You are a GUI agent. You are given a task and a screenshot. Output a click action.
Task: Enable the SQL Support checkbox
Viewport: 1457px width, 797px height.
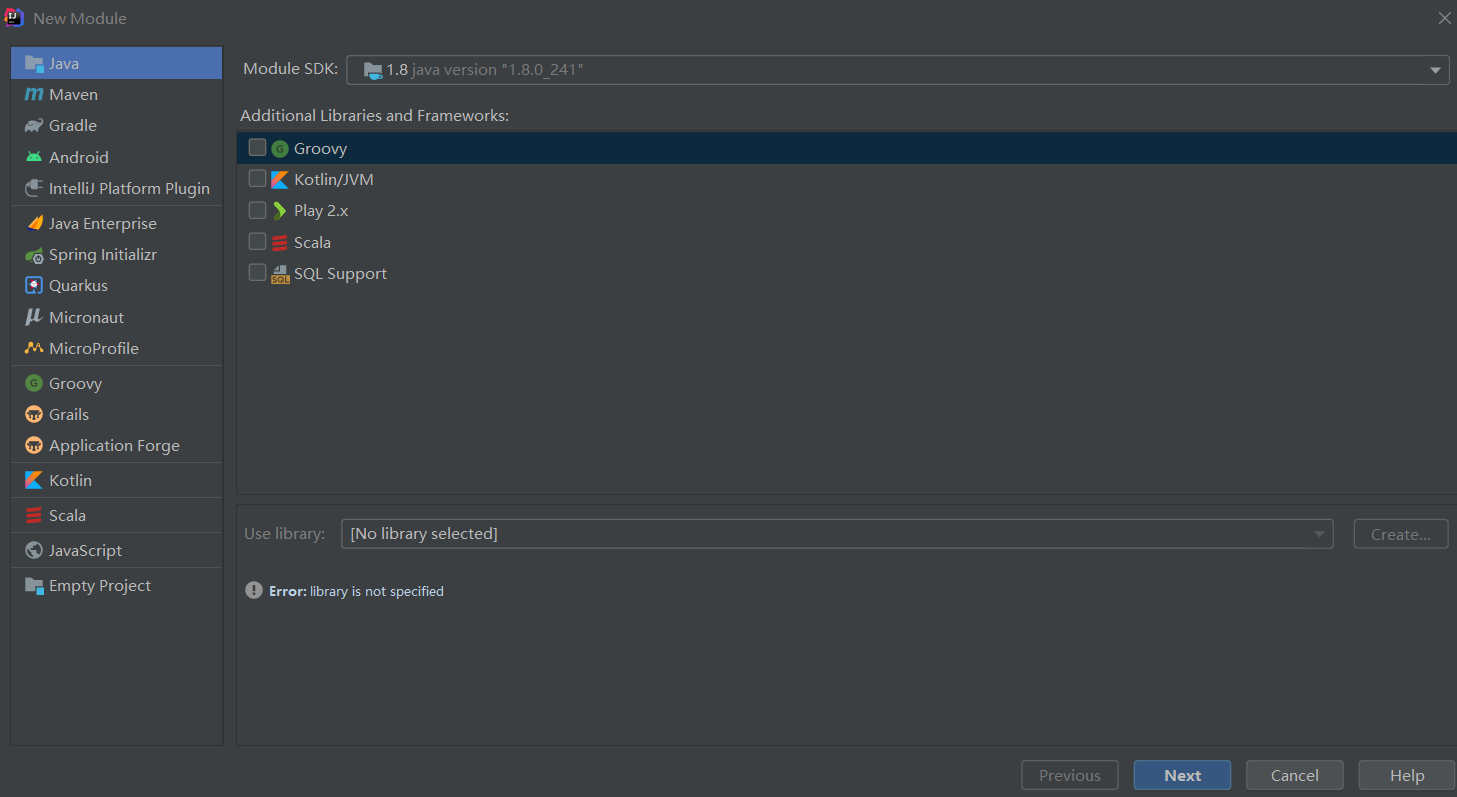[257, 272]
